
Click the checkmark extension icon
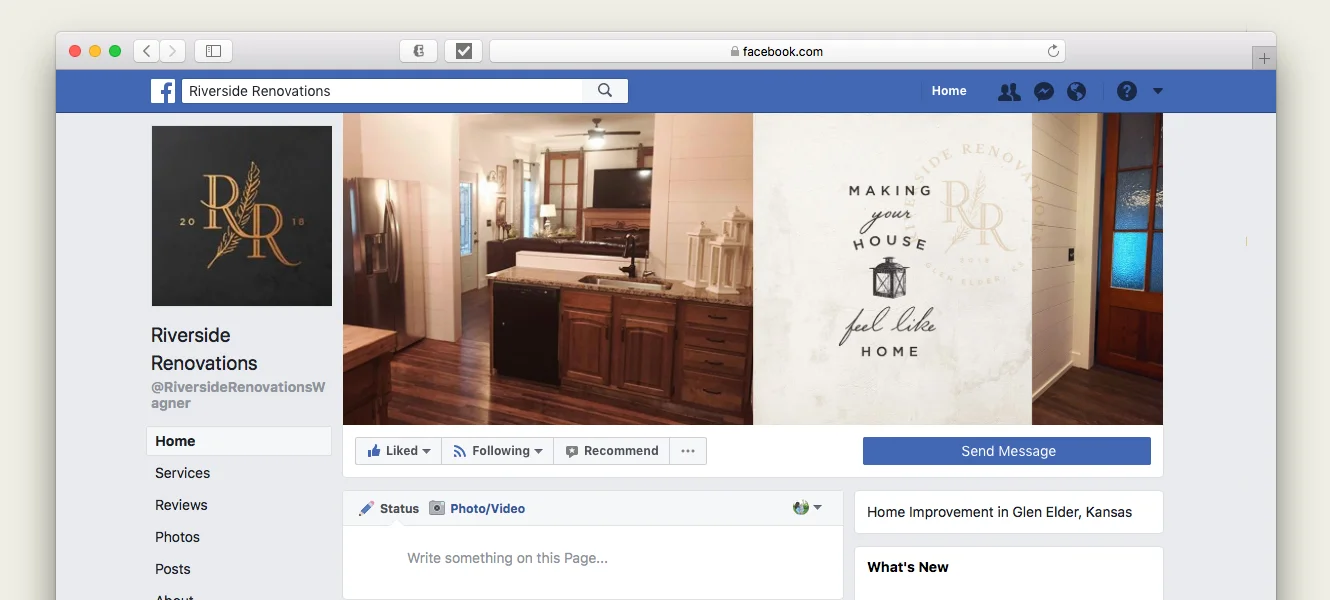pos(463,51)
